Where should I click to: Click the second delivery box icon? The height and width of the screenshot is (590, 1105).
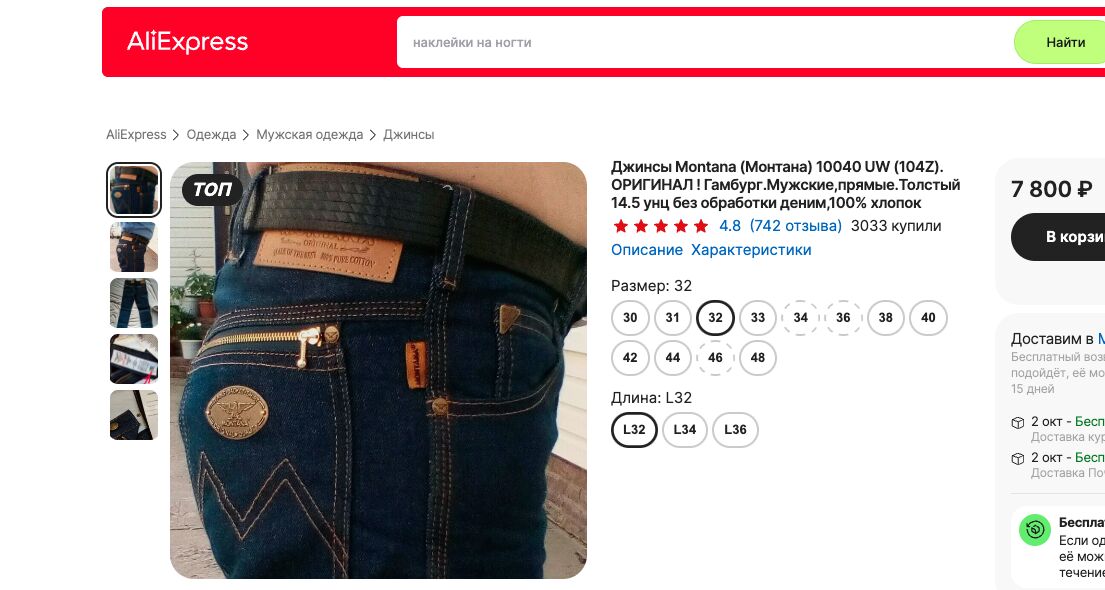tap(1018, 458)
